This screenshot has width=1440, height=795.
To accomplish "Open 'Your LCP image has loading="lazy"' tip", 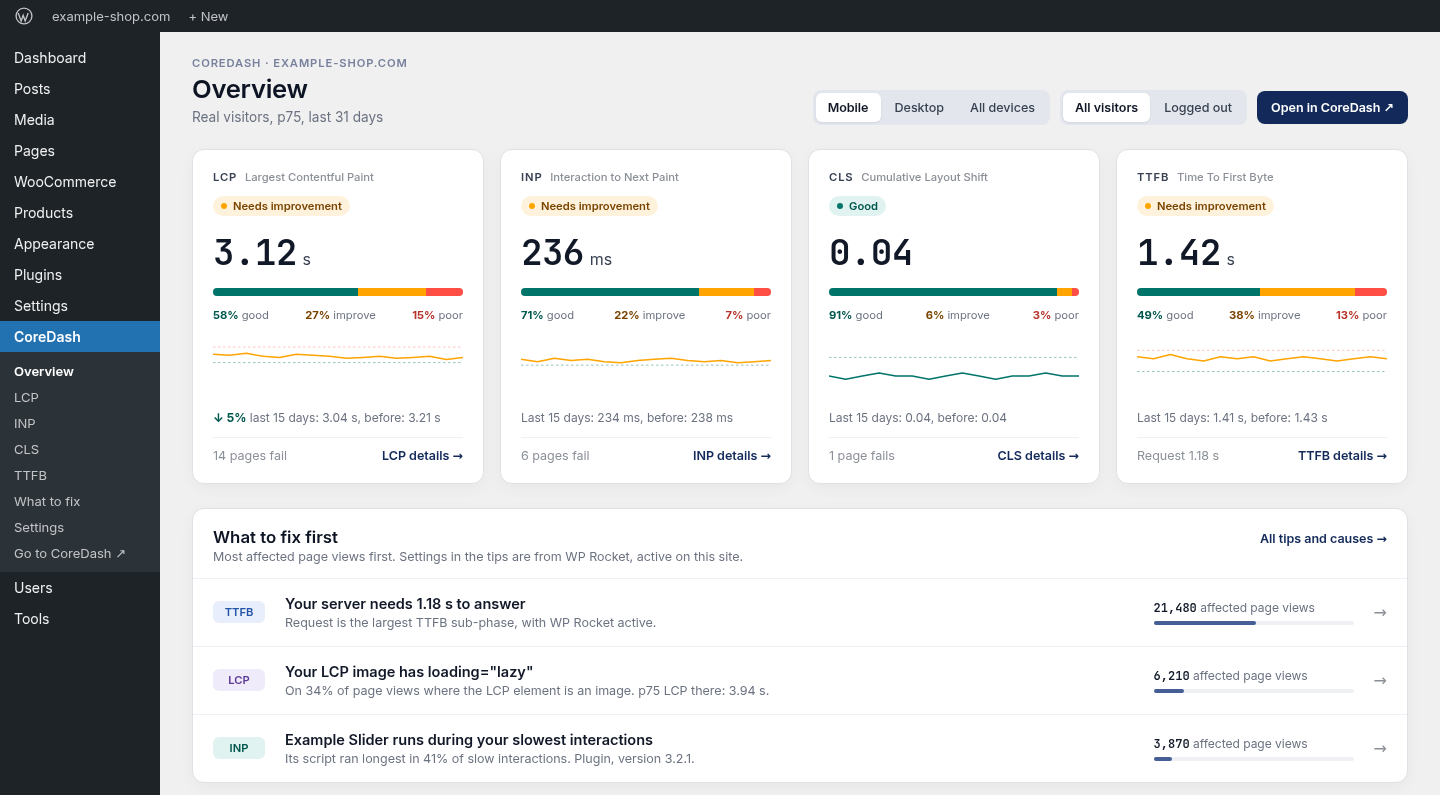I will (409, 672).
